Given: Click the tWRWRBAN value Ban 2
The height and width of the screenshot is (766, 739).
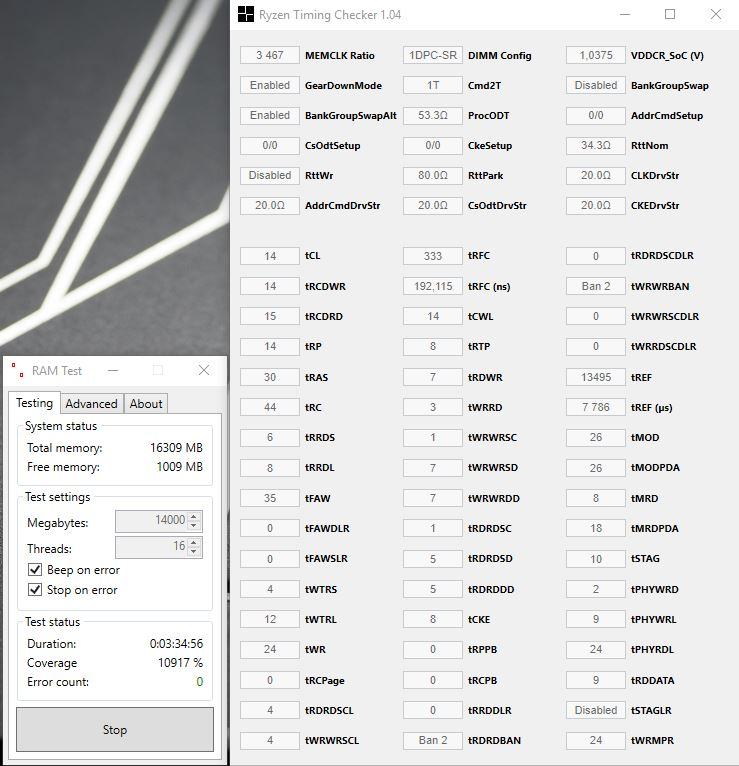Looking at the screenshot, I should [x=596, y=286].
